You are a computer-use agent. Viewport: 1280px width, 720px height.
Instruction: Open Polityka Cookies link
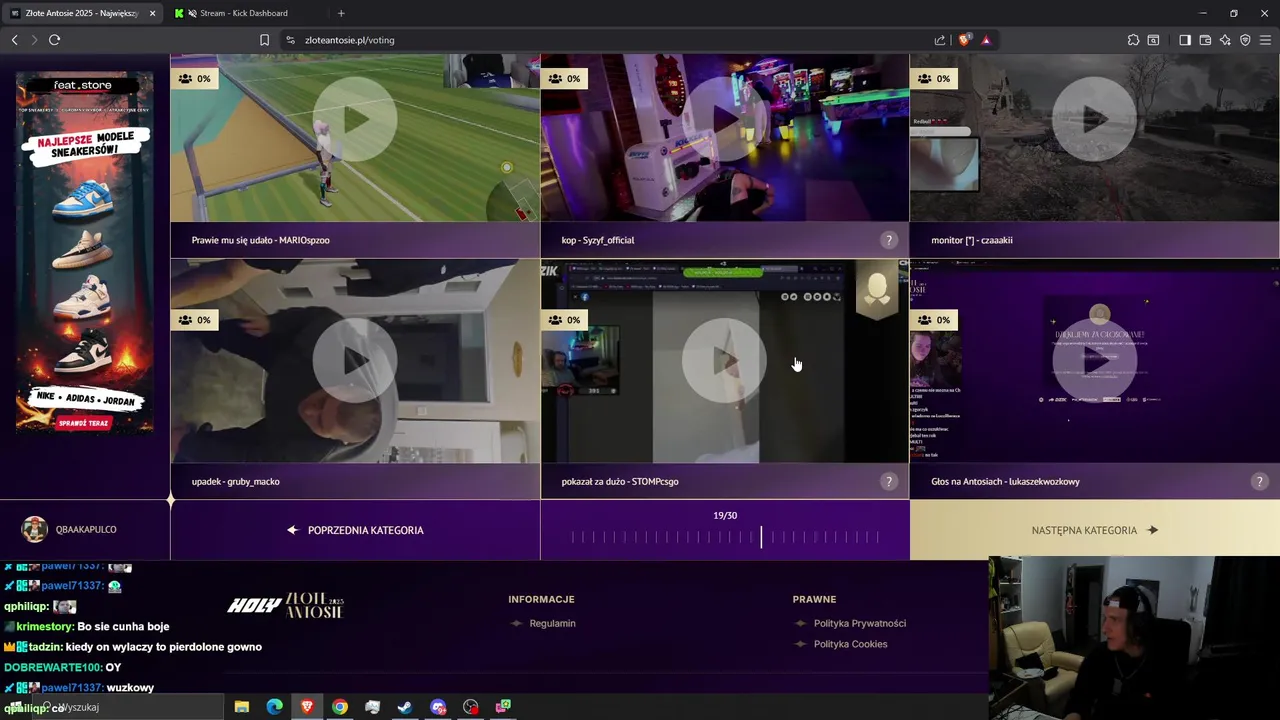[x=850, y=644]
